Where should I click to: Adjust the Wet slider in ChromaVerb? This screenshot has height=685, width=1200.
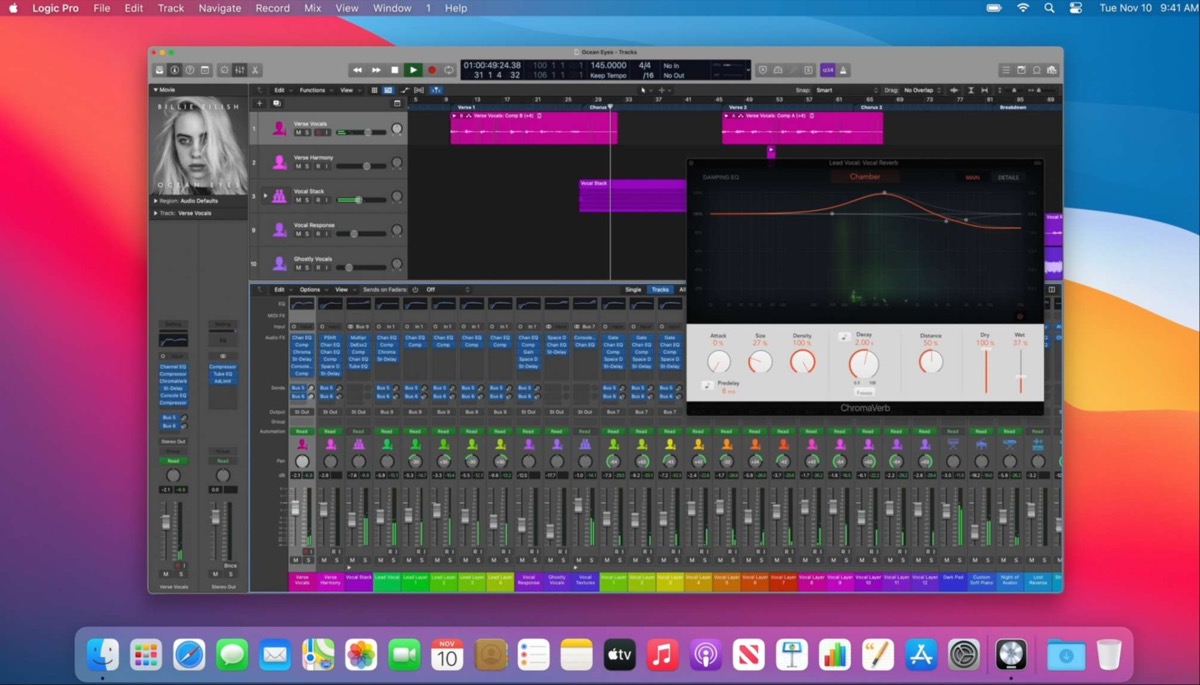point(1020,377)
